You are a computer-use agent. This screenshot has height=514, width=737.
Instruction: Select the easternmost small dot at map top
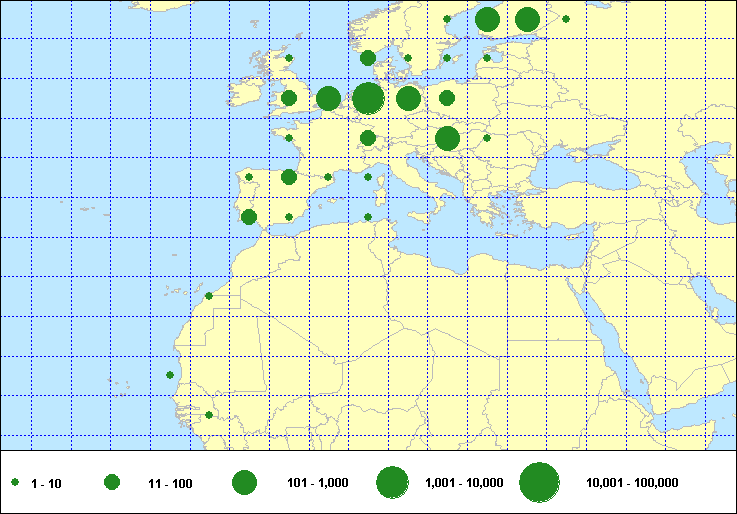click(566, 19)
